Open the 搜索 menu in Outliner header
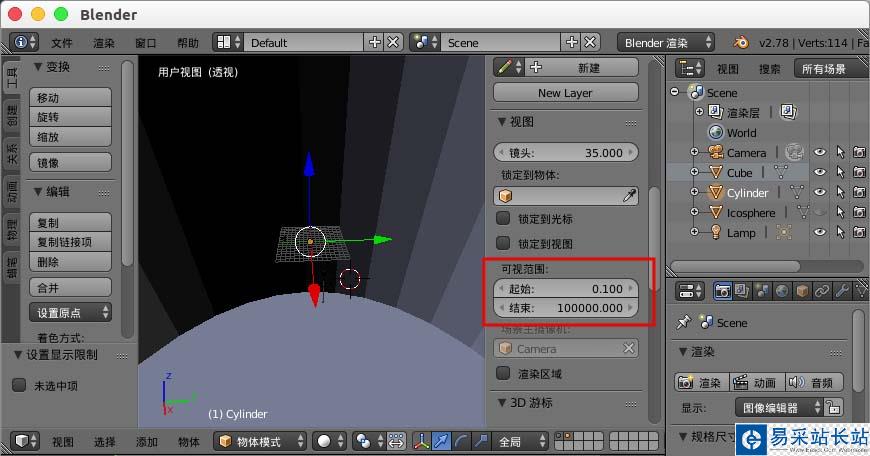 [769, 69]
